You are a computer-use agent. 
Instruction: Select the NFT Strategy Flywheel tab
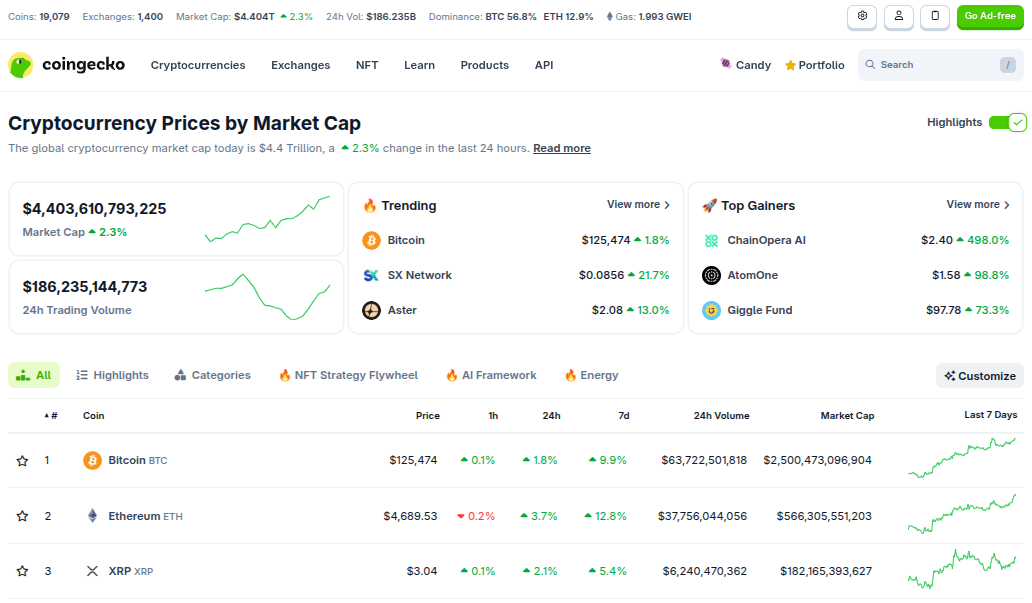[x=348, y=376]
